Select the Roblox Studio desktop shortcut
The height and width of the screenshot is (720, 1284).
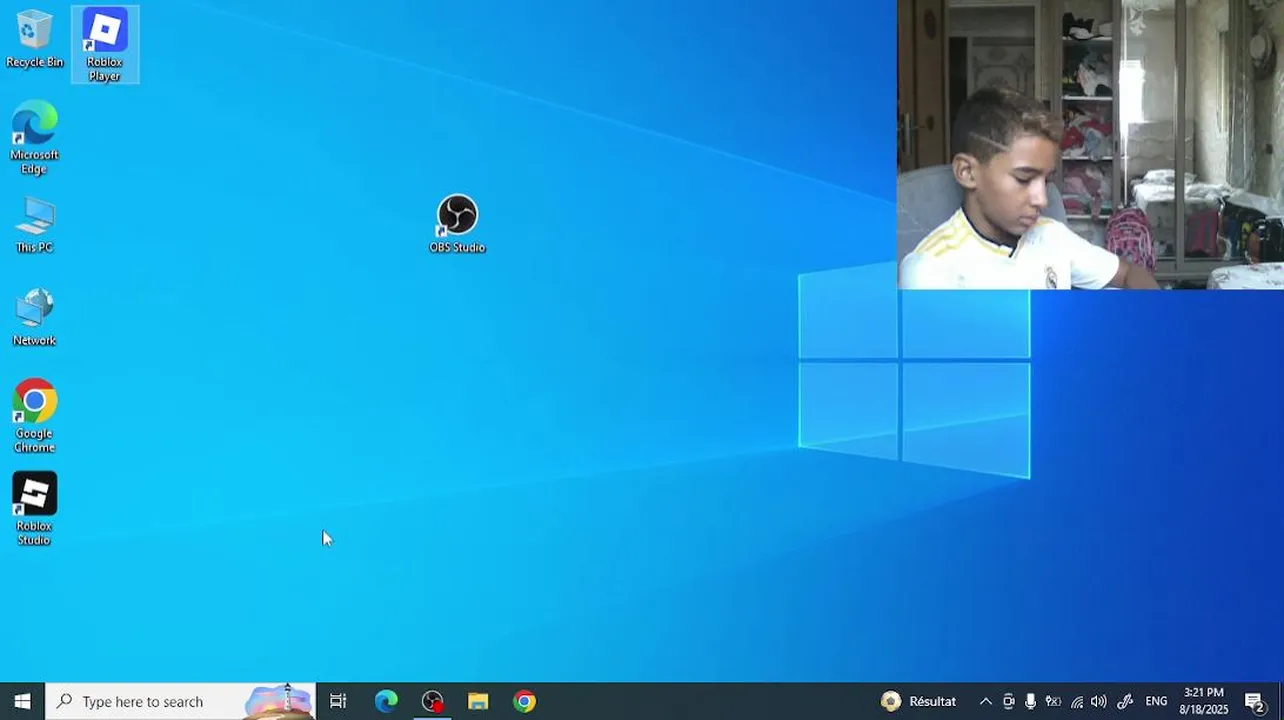coord(34,509)
